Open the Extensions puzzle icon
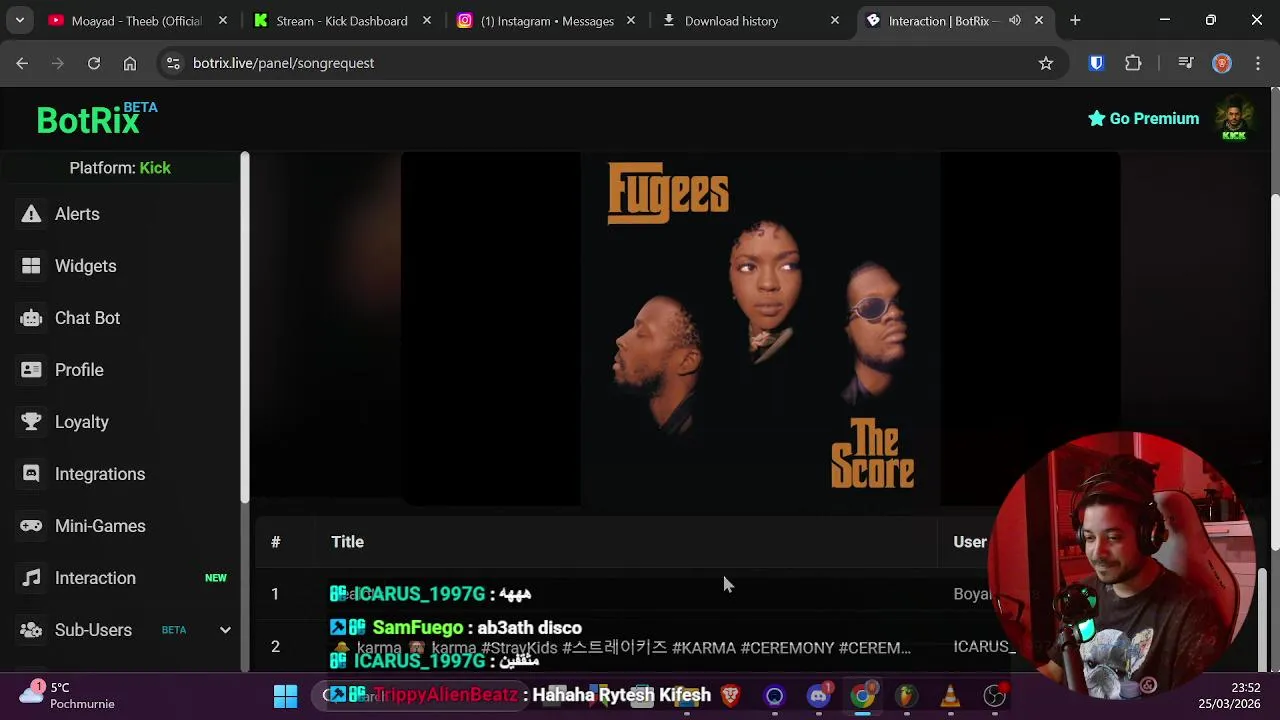 (x=1133, y=63)
